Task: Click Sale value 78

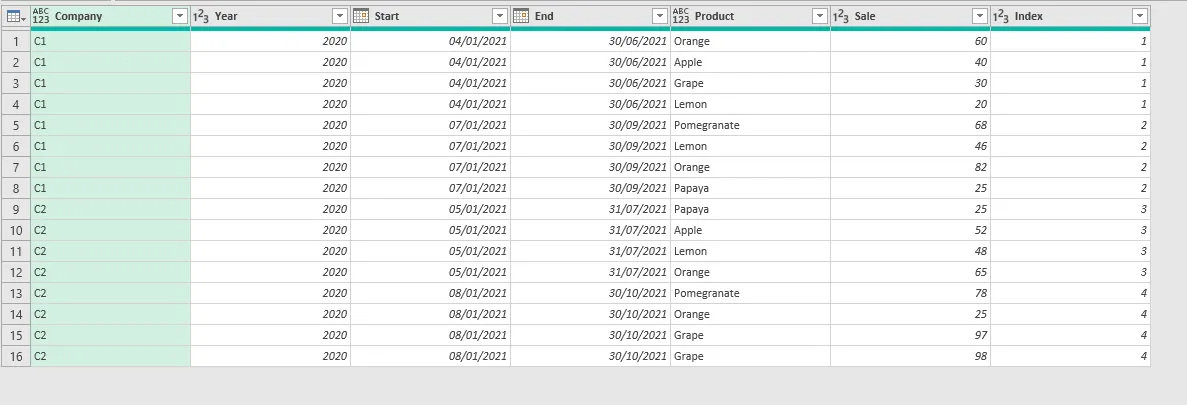Action: click(910, 294)
